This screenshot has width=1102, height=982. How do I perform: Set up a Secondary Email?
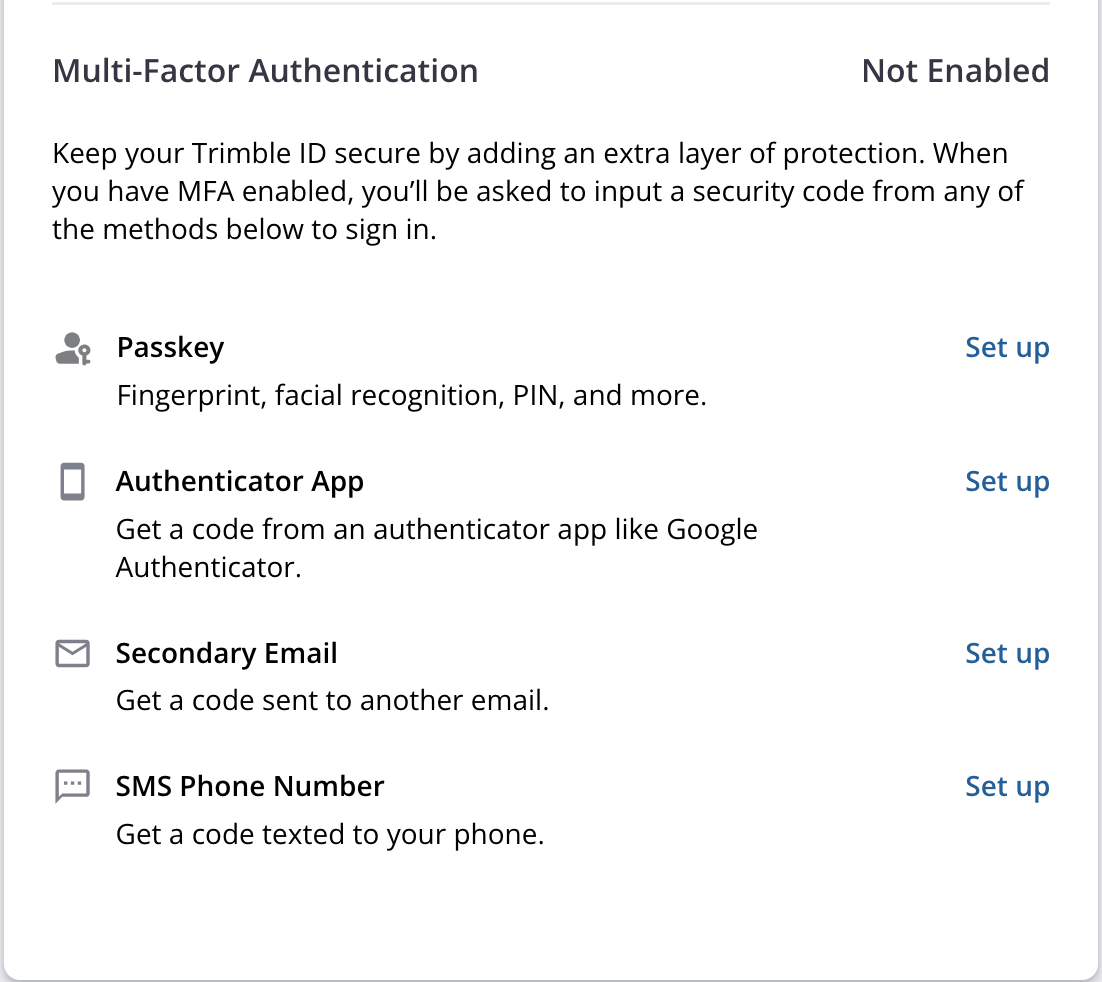pyautogui.click(x=1006, y=654)
